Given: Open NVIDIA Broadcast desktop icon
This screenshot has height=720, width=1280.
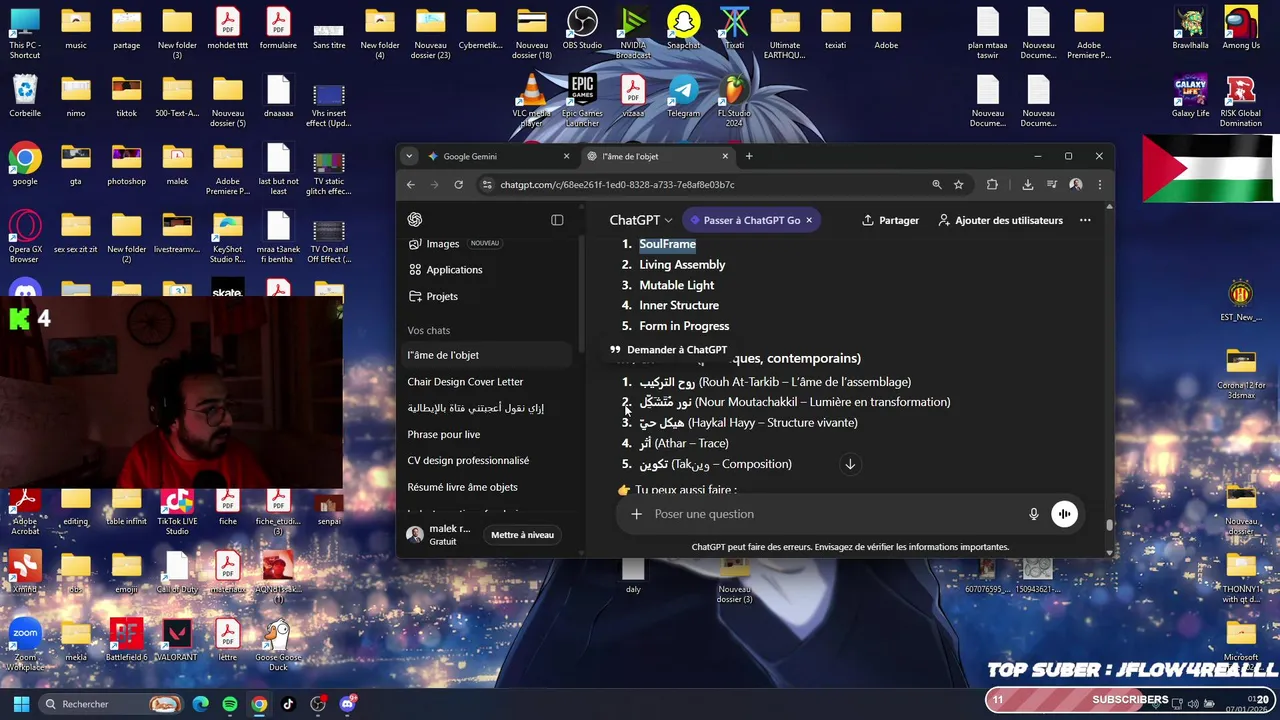Looking at the screenshot, I should 633,32.
